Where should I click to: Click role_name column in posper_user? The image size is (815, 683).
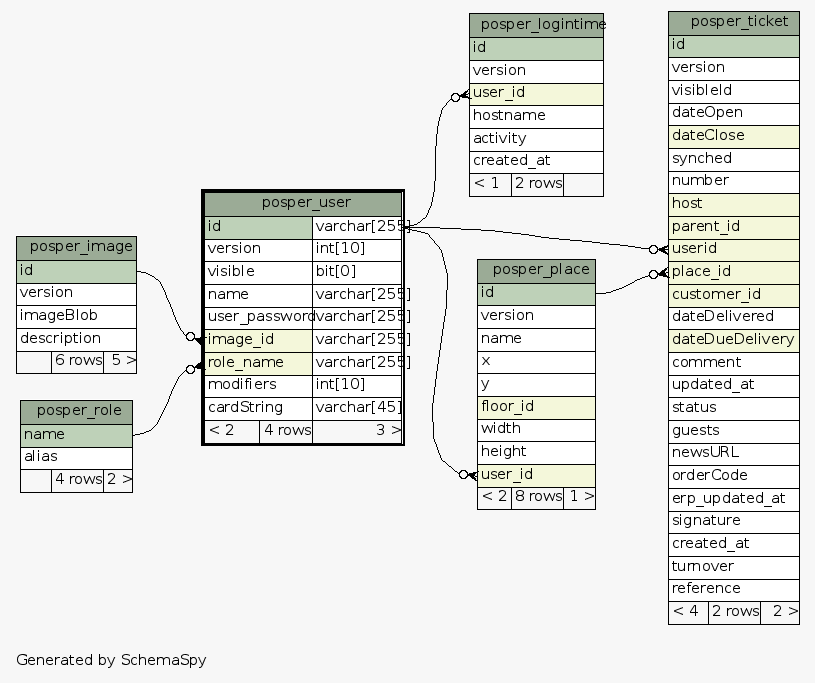pyautogui.click(x=258, y=362)
